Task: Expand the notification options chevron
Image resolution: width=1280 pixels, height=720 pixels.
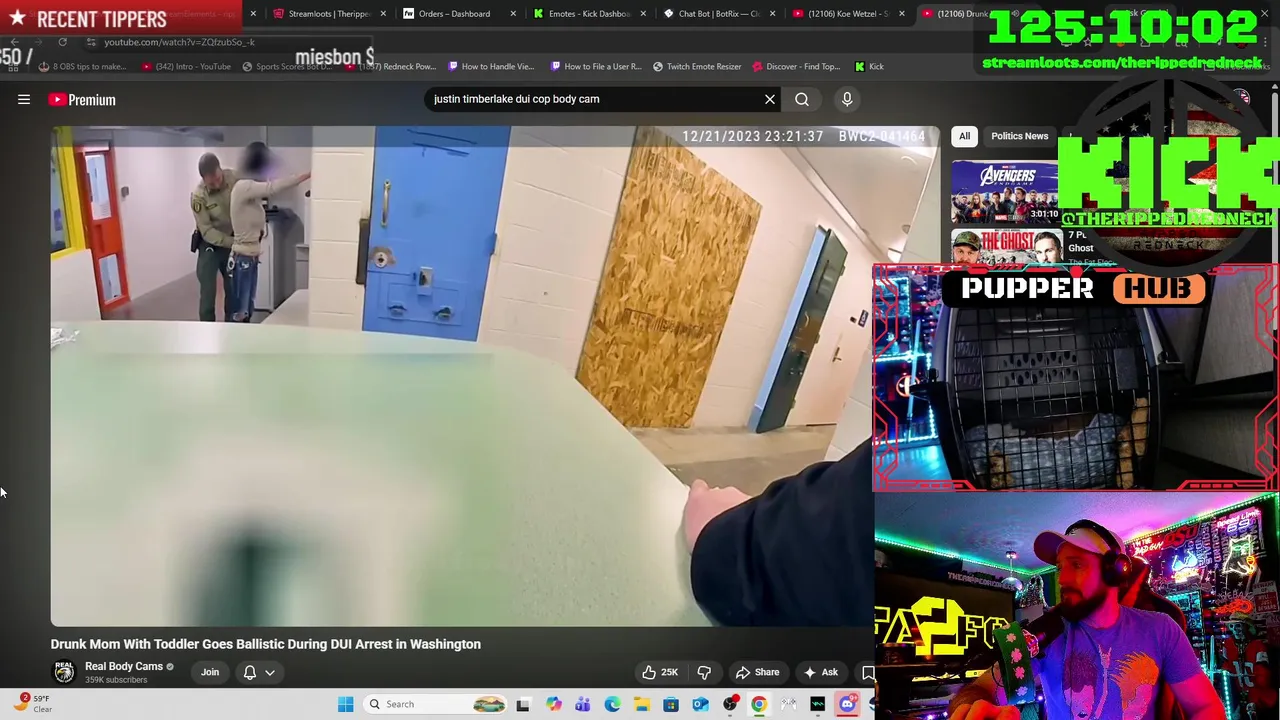Action: (x=270, y=672)
